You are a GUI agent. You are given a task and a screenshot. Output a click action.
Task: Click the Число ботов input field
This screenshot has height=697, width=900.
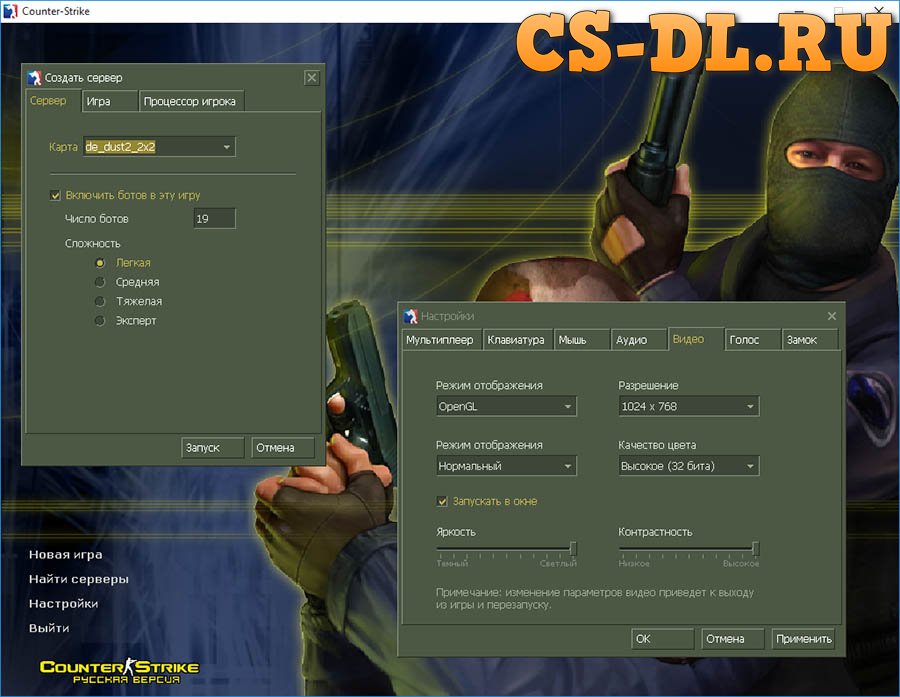215,219
